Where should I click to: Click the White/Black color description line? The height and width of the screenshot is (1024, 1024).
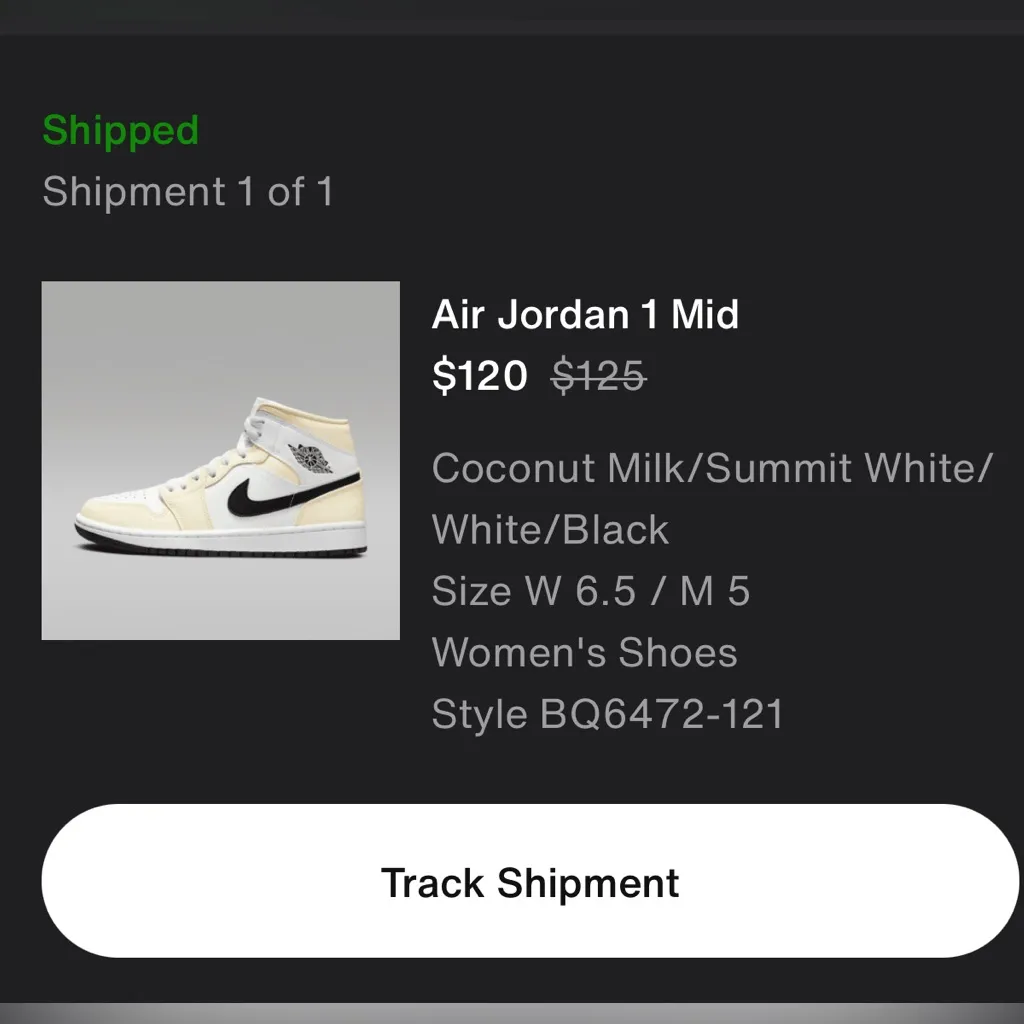tap(548, 529)
